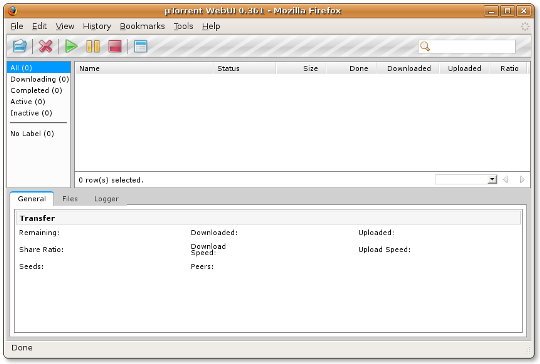Screen dimensions: 540x364
Task: Open the View menu
Action: (65, 26)
